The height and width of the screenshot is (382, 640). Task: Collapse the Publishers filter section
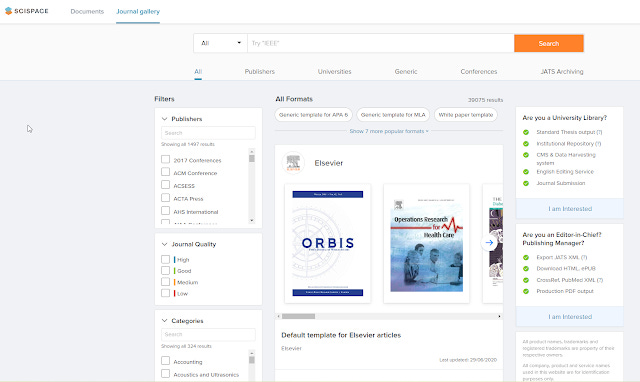pos(164,119)
